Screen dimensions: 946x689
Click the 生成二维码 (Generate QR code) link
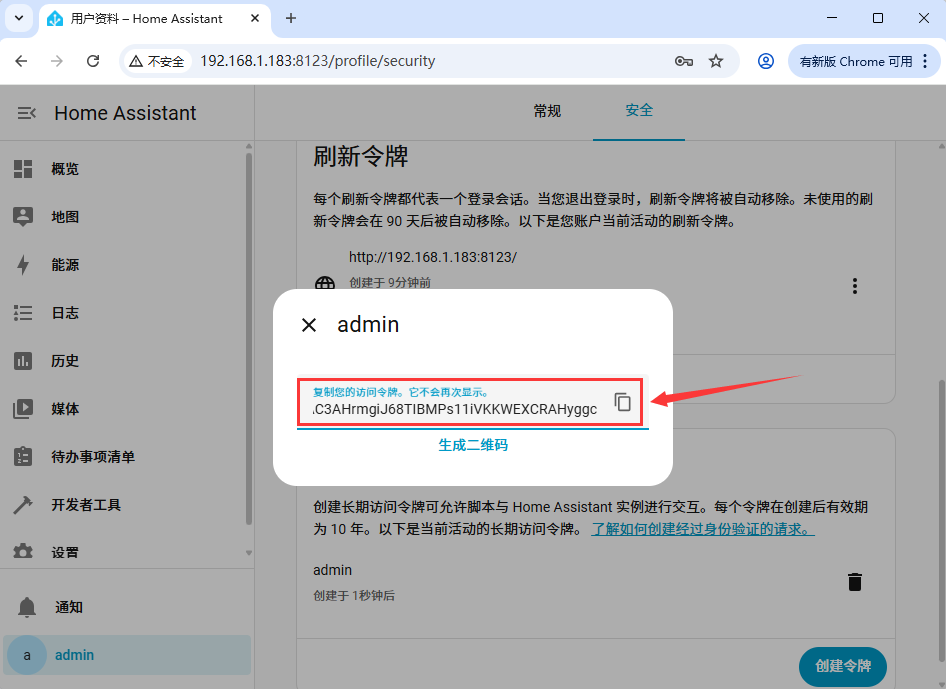[472, 445]
